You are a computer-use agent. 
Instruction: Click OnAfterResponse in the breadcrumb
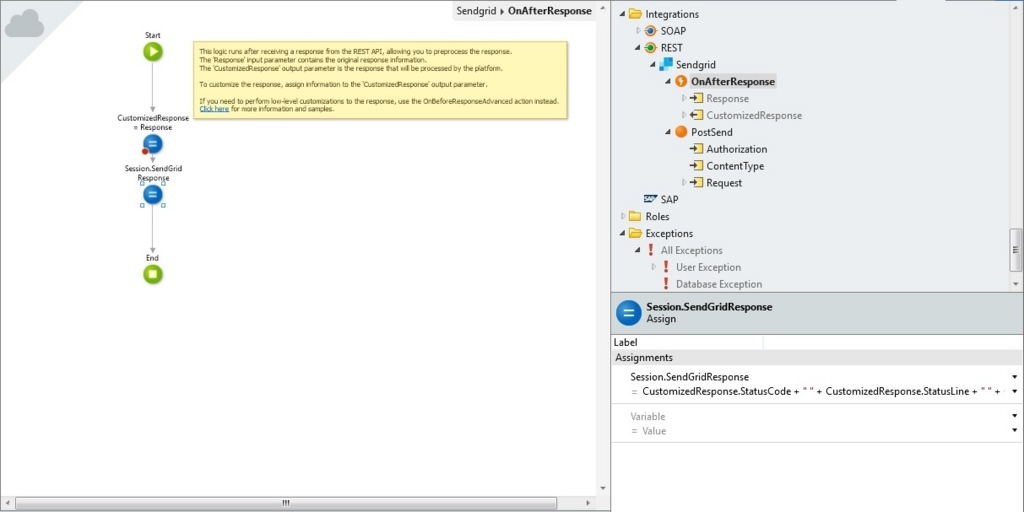click(x=549, y=10)
